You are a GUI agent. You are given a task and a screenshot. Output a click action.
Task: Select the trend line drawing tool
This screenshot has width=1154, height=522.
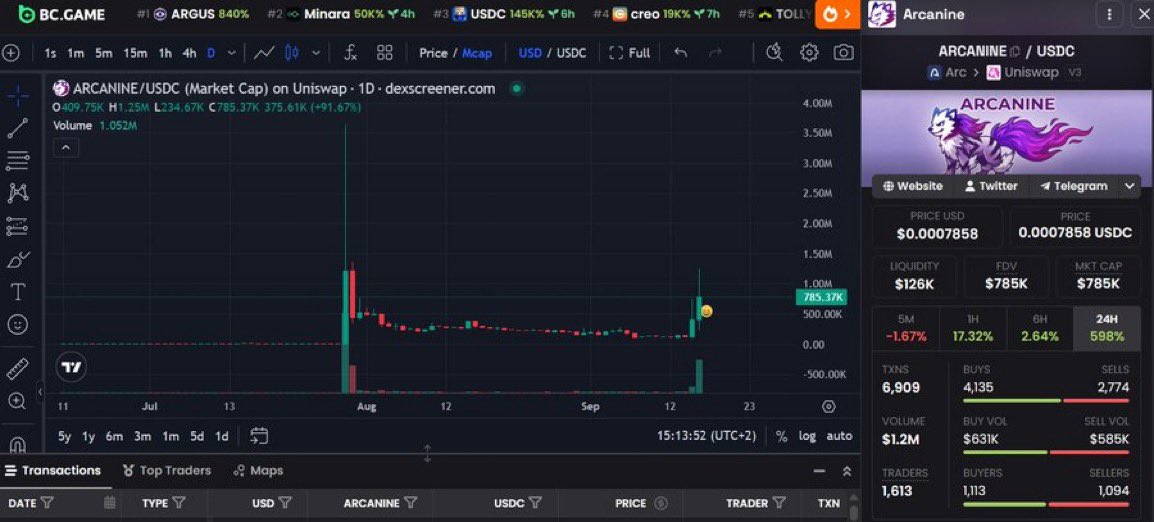tap(18, 128)
